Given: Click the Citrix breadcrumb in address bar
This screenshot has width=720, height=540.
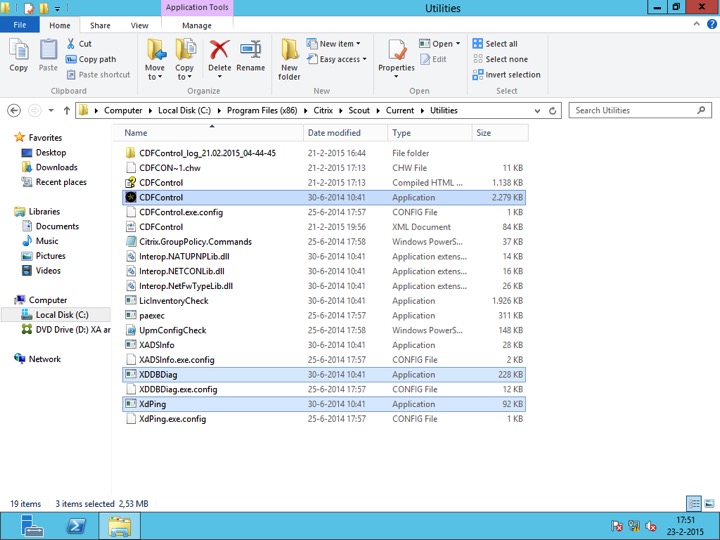Looking at the screenshot, I should point(323,110).
